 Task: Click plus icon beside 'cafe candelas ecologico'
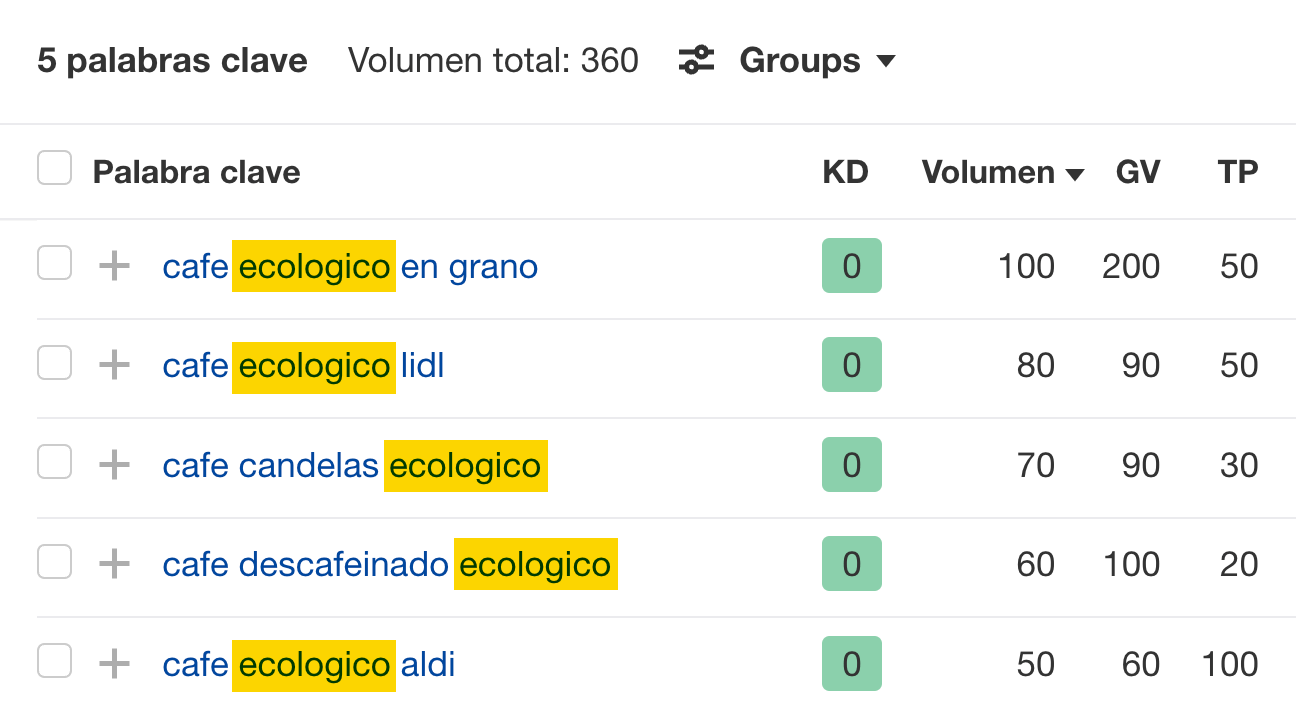click(115, 465)
